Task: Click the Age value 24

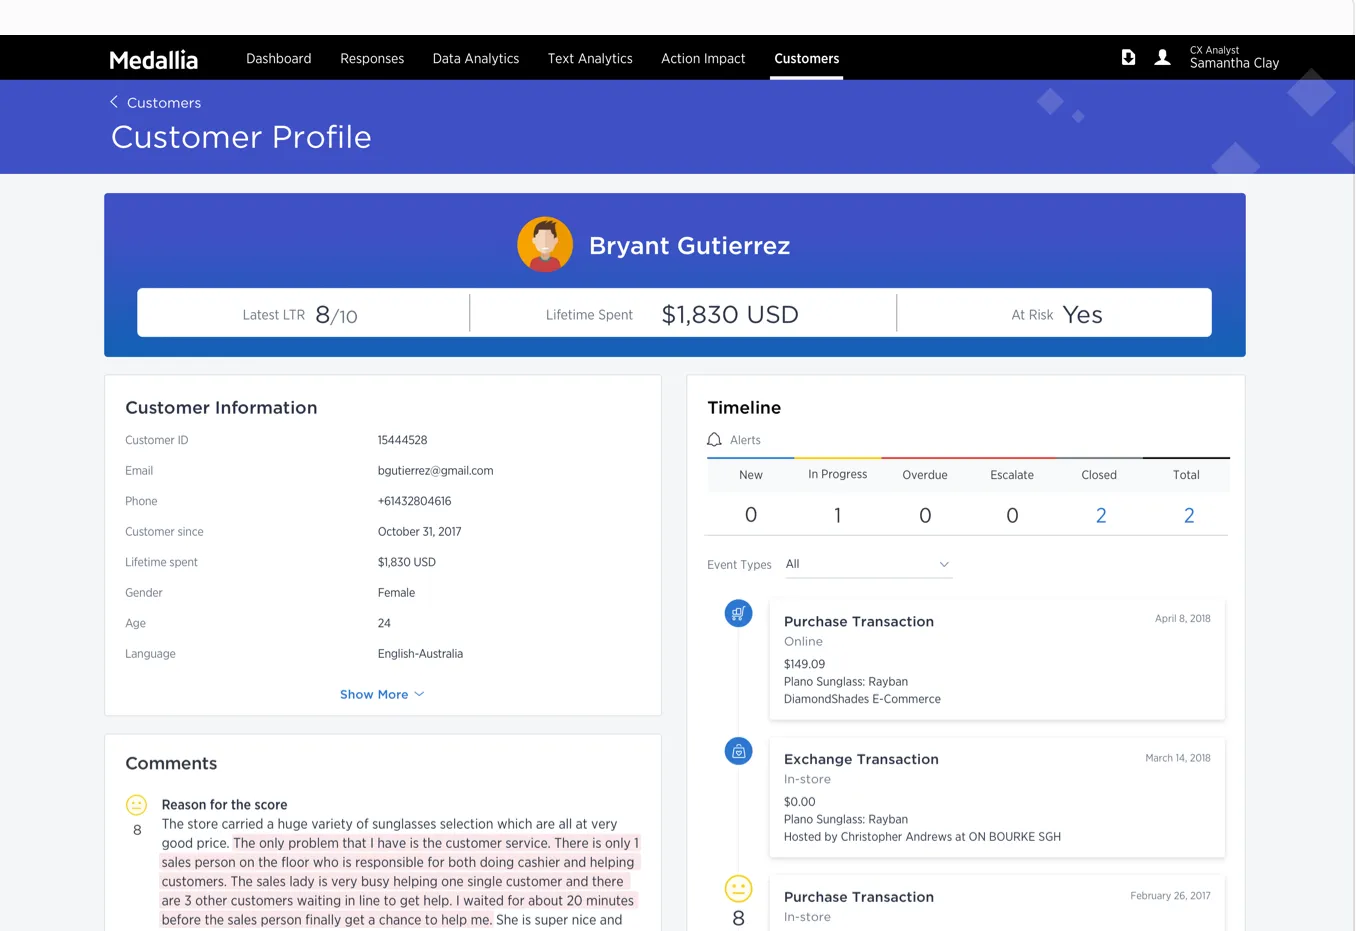Action: click(384, 623)
